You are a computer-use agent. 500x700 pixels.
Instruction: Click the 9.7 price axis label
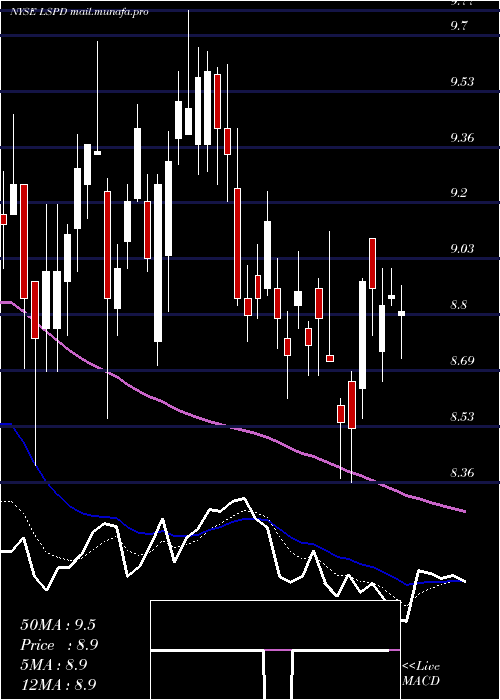459,25
